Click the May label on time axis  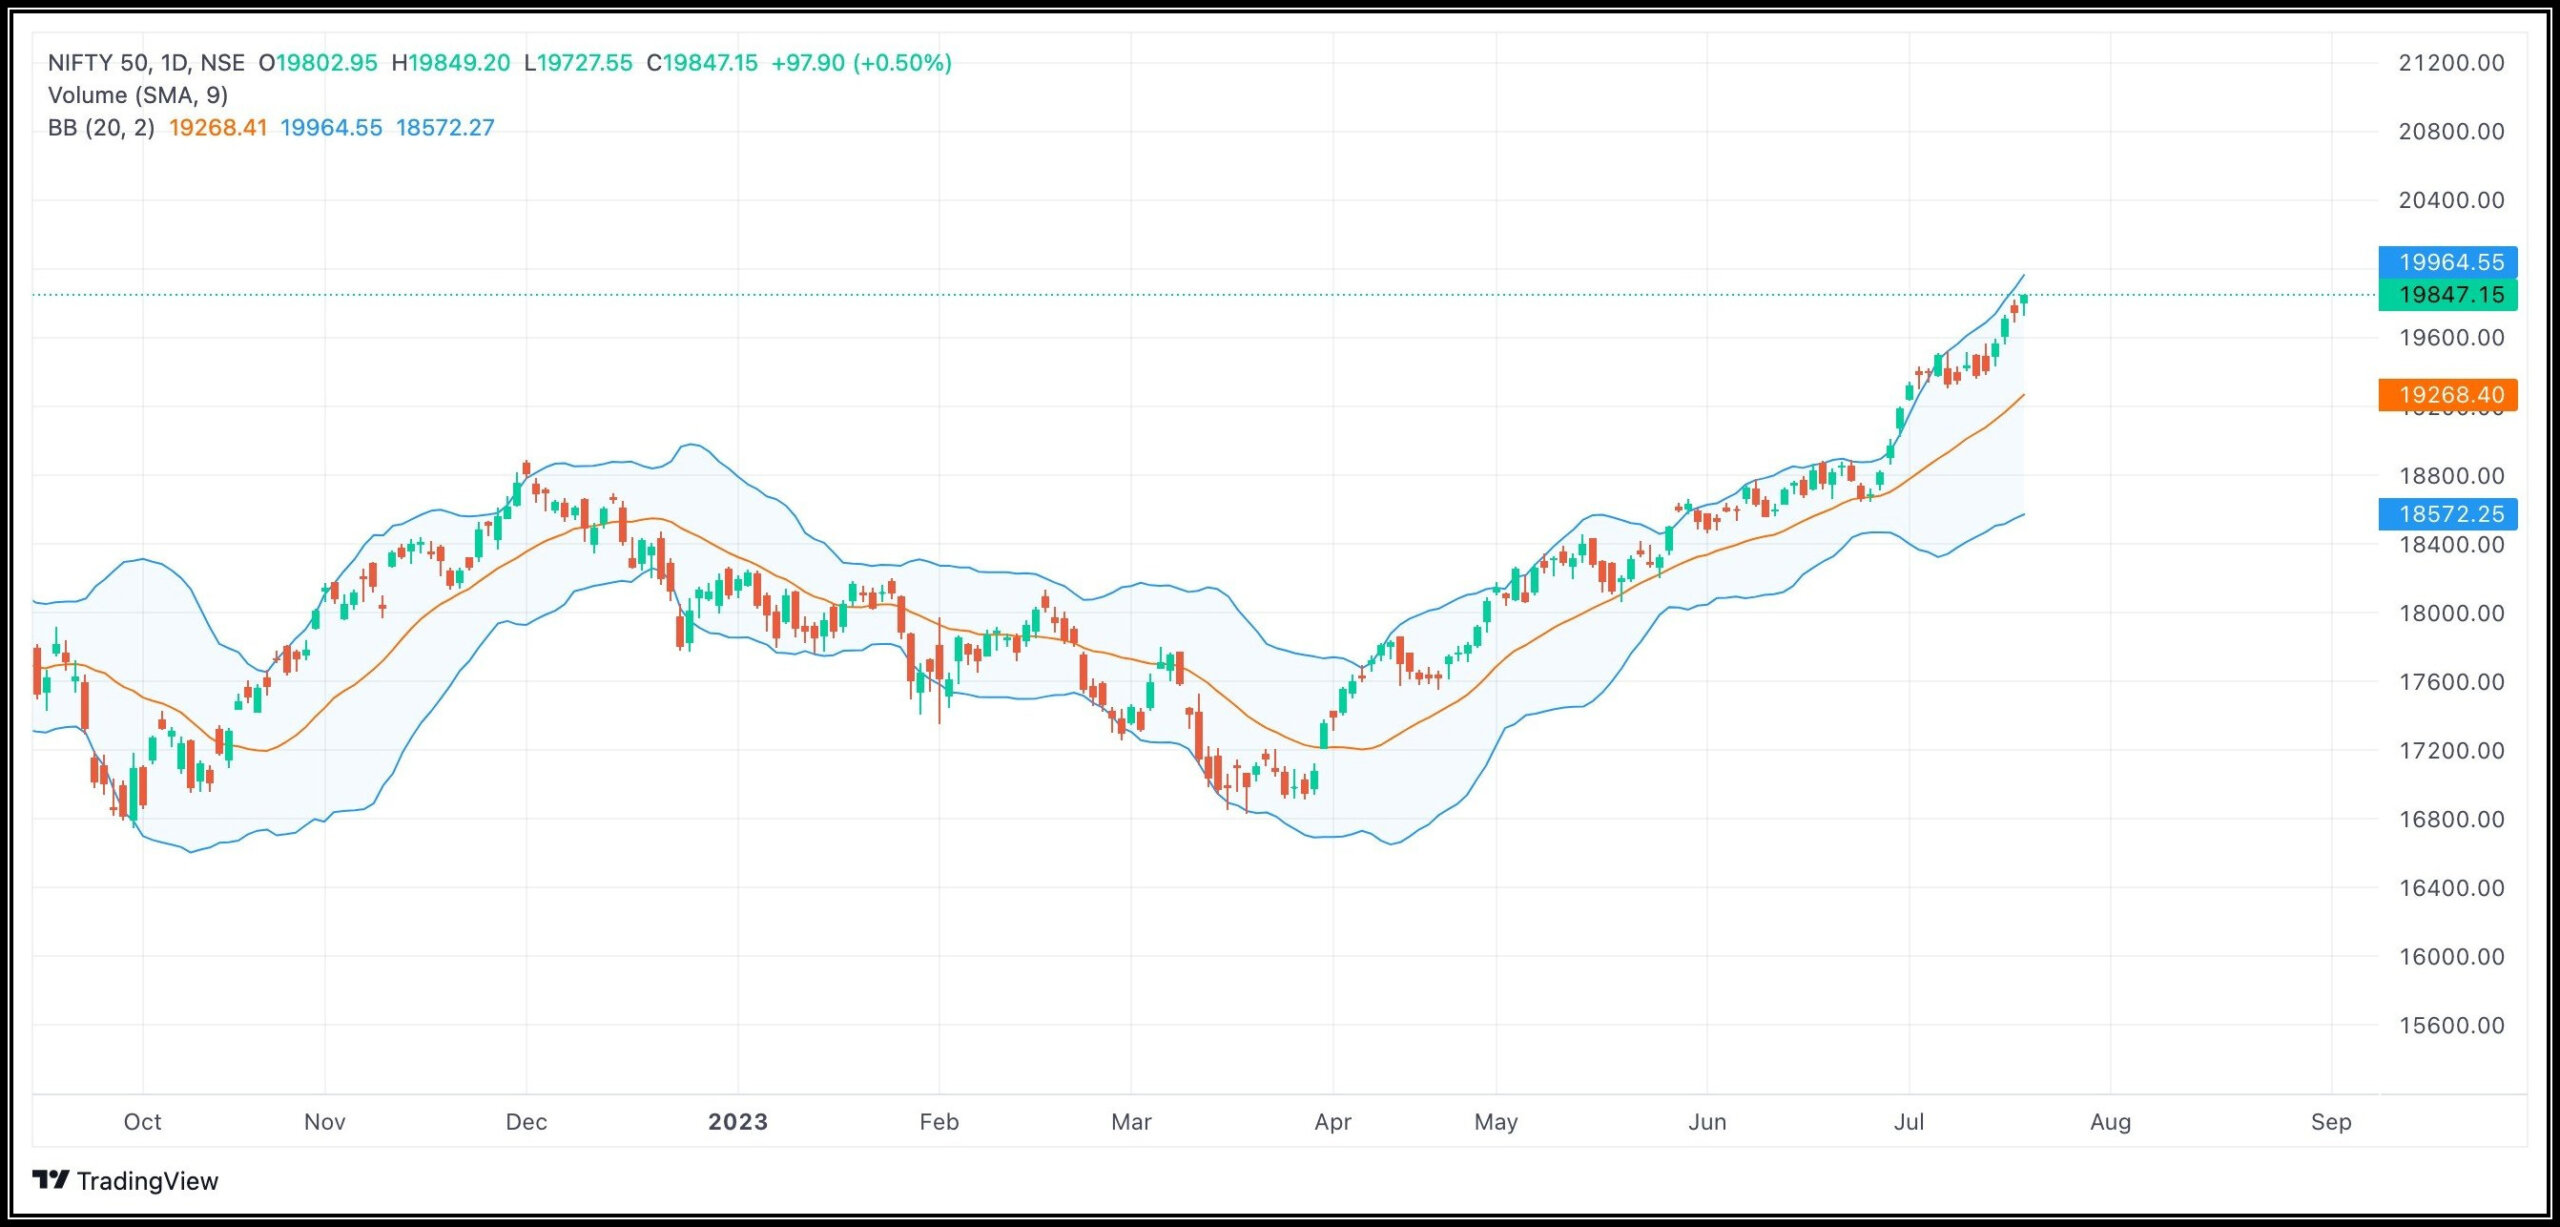tap(1496, 1122)
